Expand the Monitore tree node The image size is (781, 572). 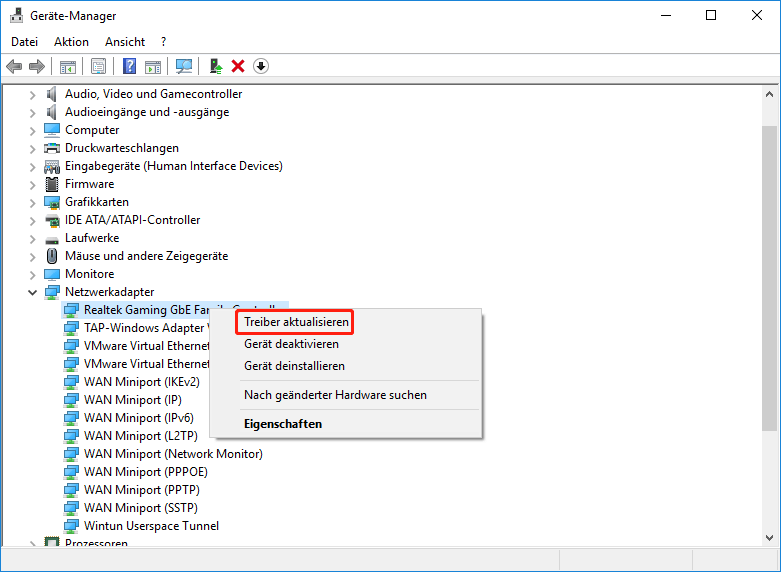(32, 274)
